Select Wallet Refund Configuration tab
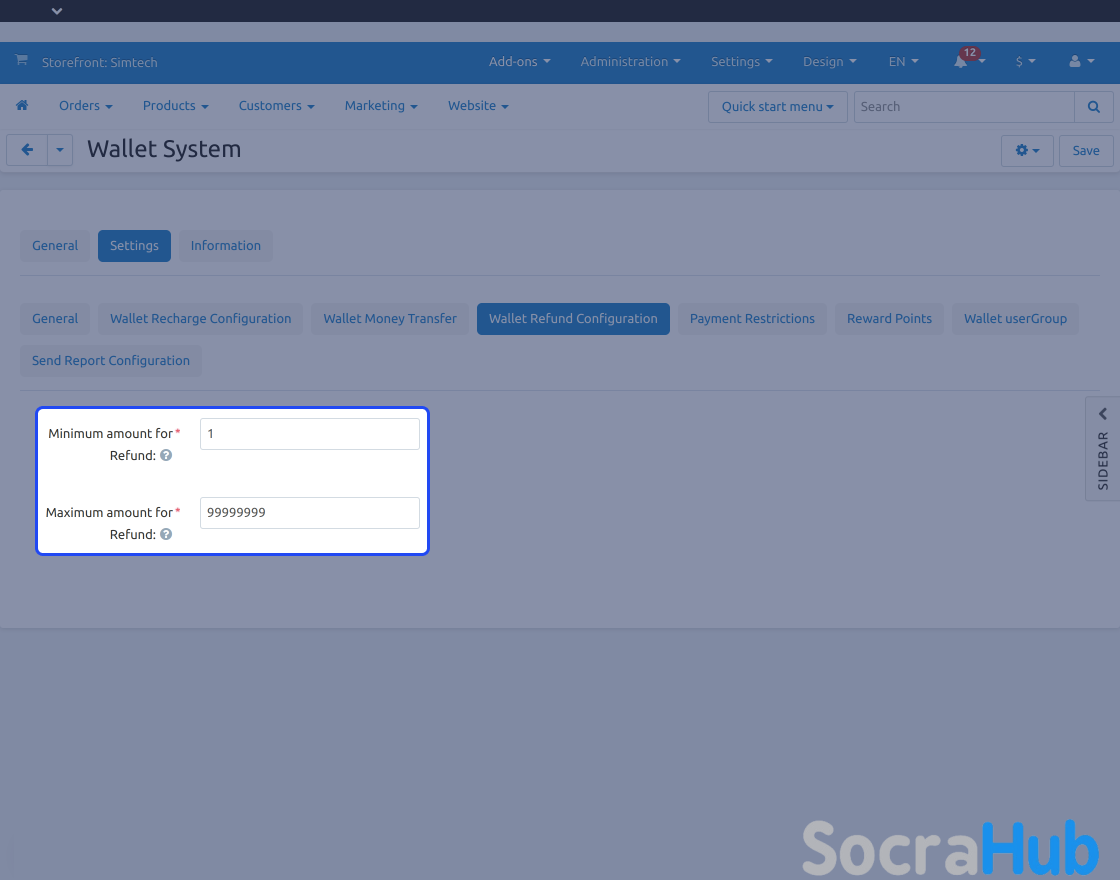Viewport: 1120px width, 880px height. [x=574, y=319]
